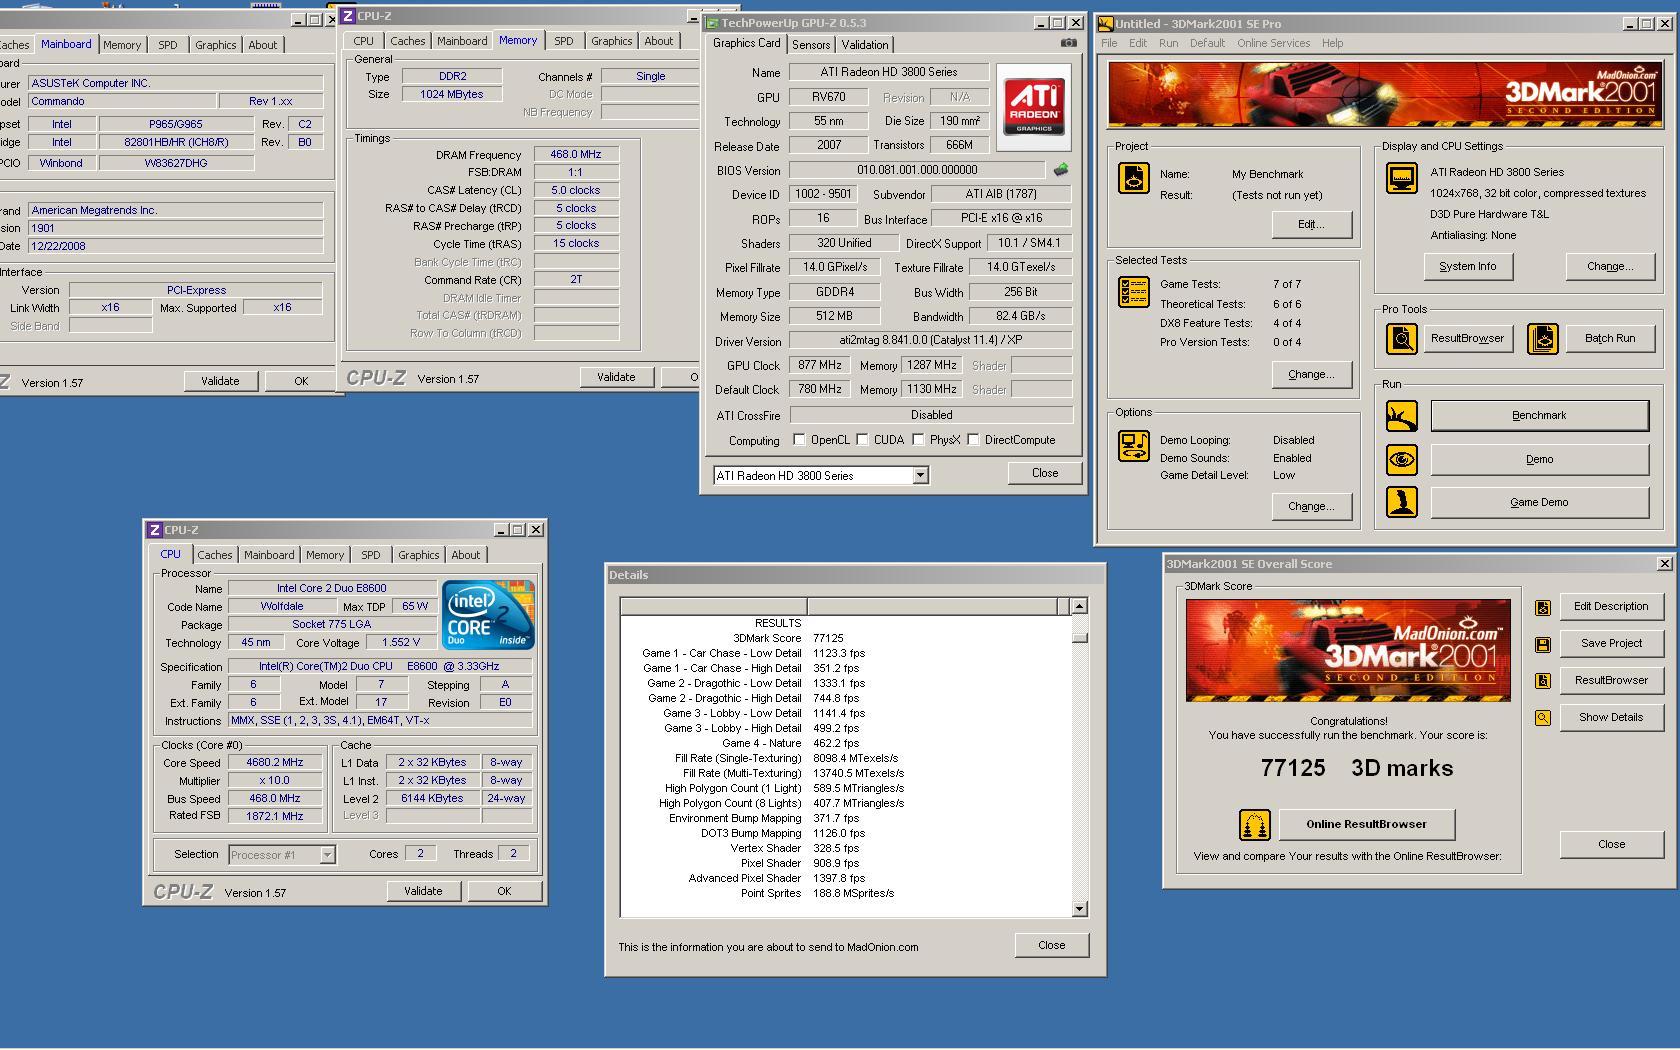
Task: Open the Default menu in 3DMark
Action: (1207, 43)
